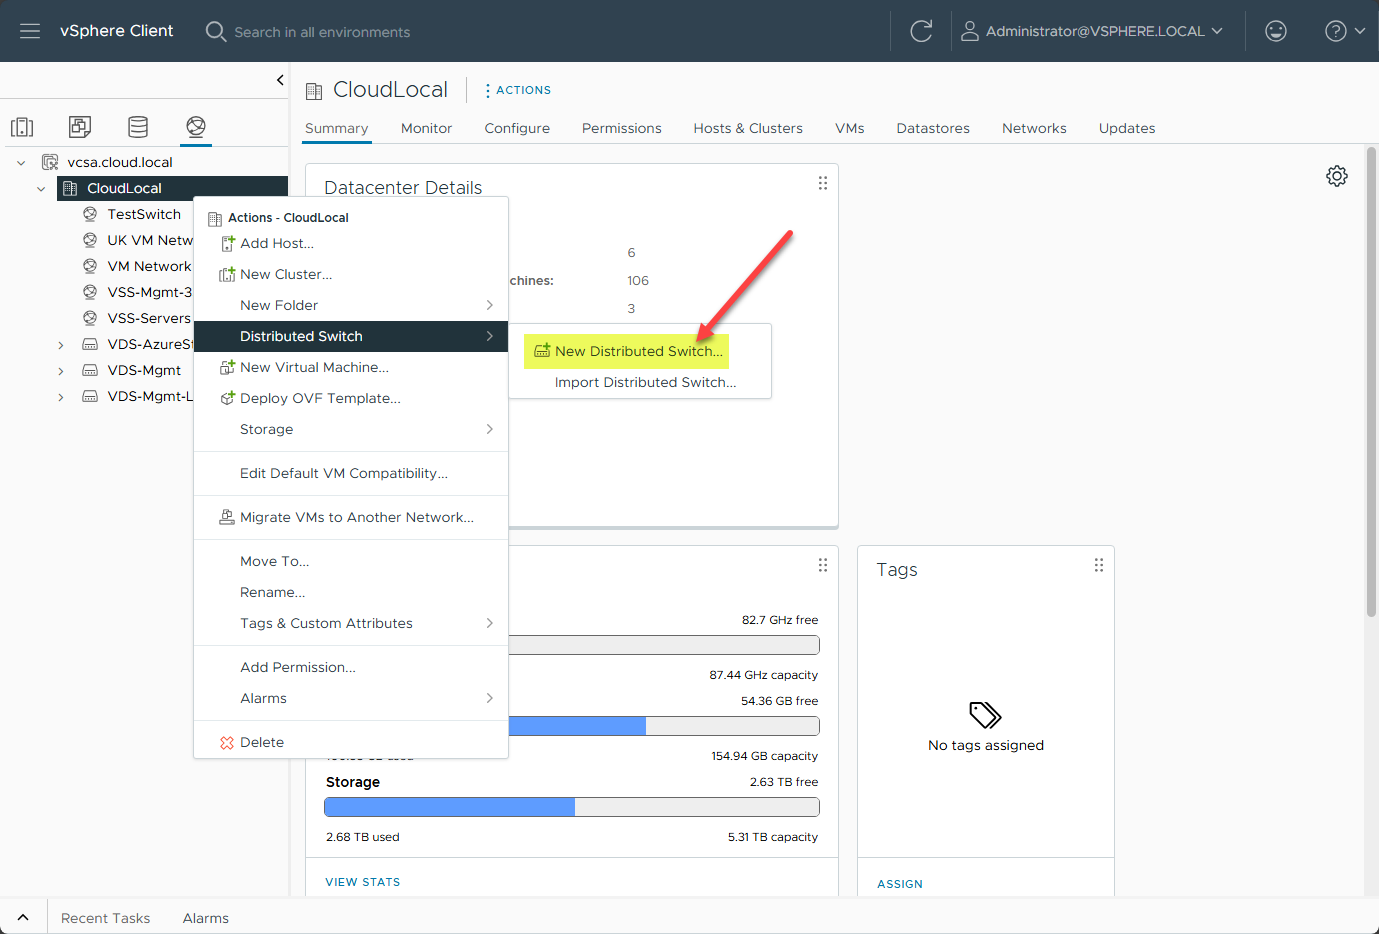
Task: Open the Datastores tab
Action: pos(933,128)
